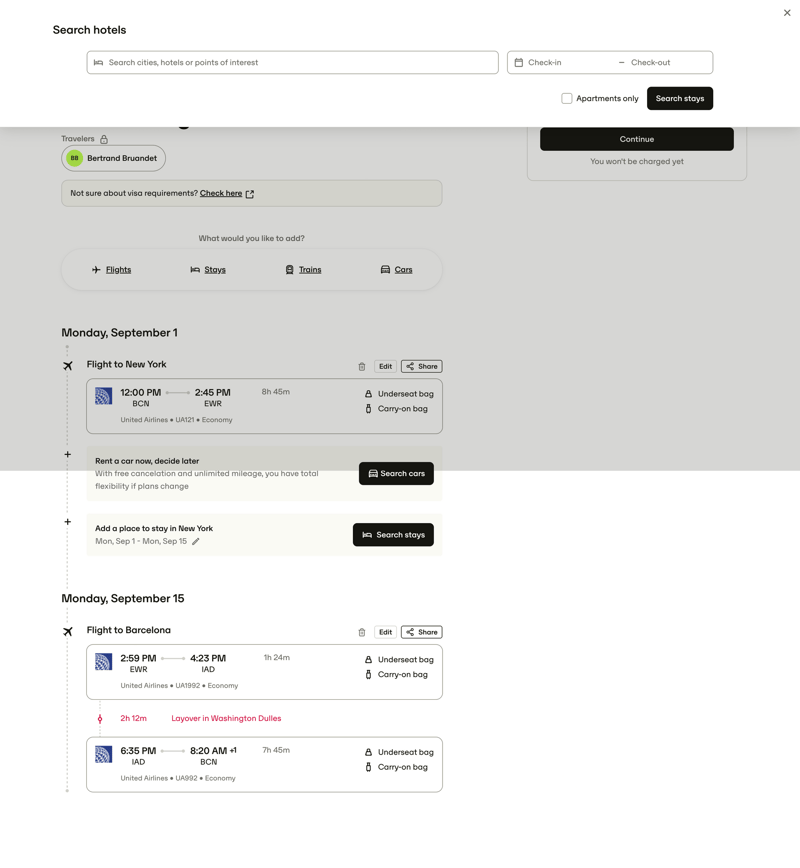Open Share for the Flight to Barcelona

(421, 631)
